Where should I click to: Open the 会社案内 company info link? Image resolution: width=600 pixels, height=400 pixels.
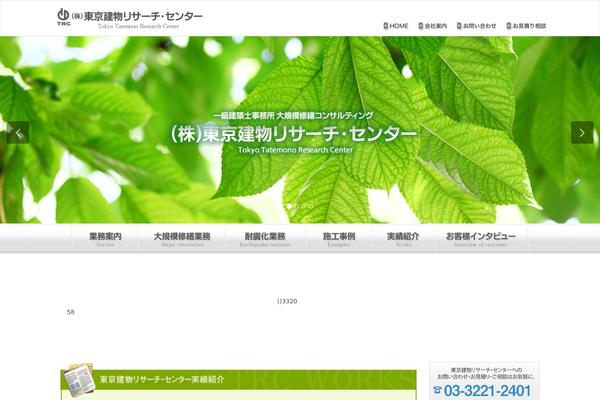tap(436, 26)
